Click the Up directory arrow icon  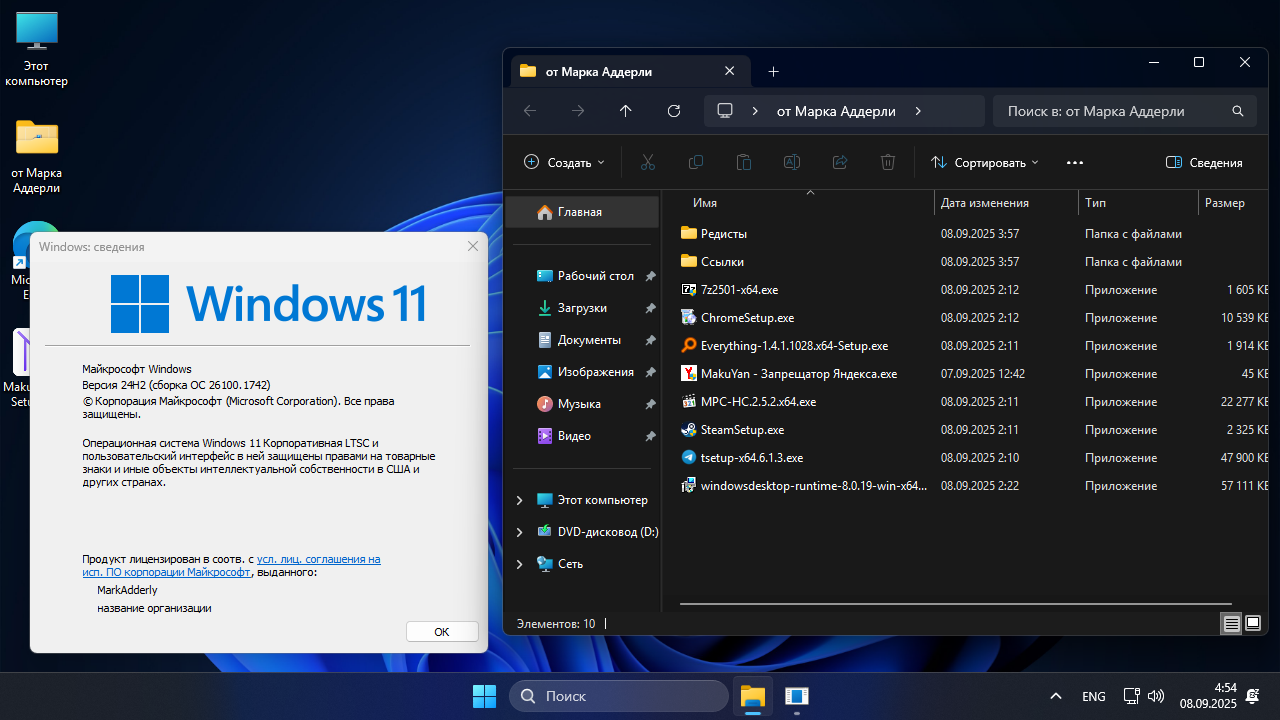626,111
